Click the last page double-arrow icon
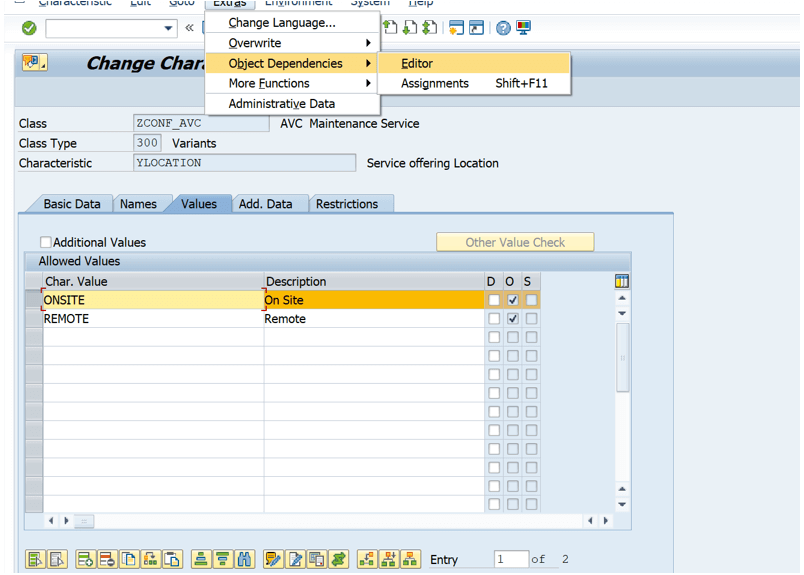 coord(430,28)
